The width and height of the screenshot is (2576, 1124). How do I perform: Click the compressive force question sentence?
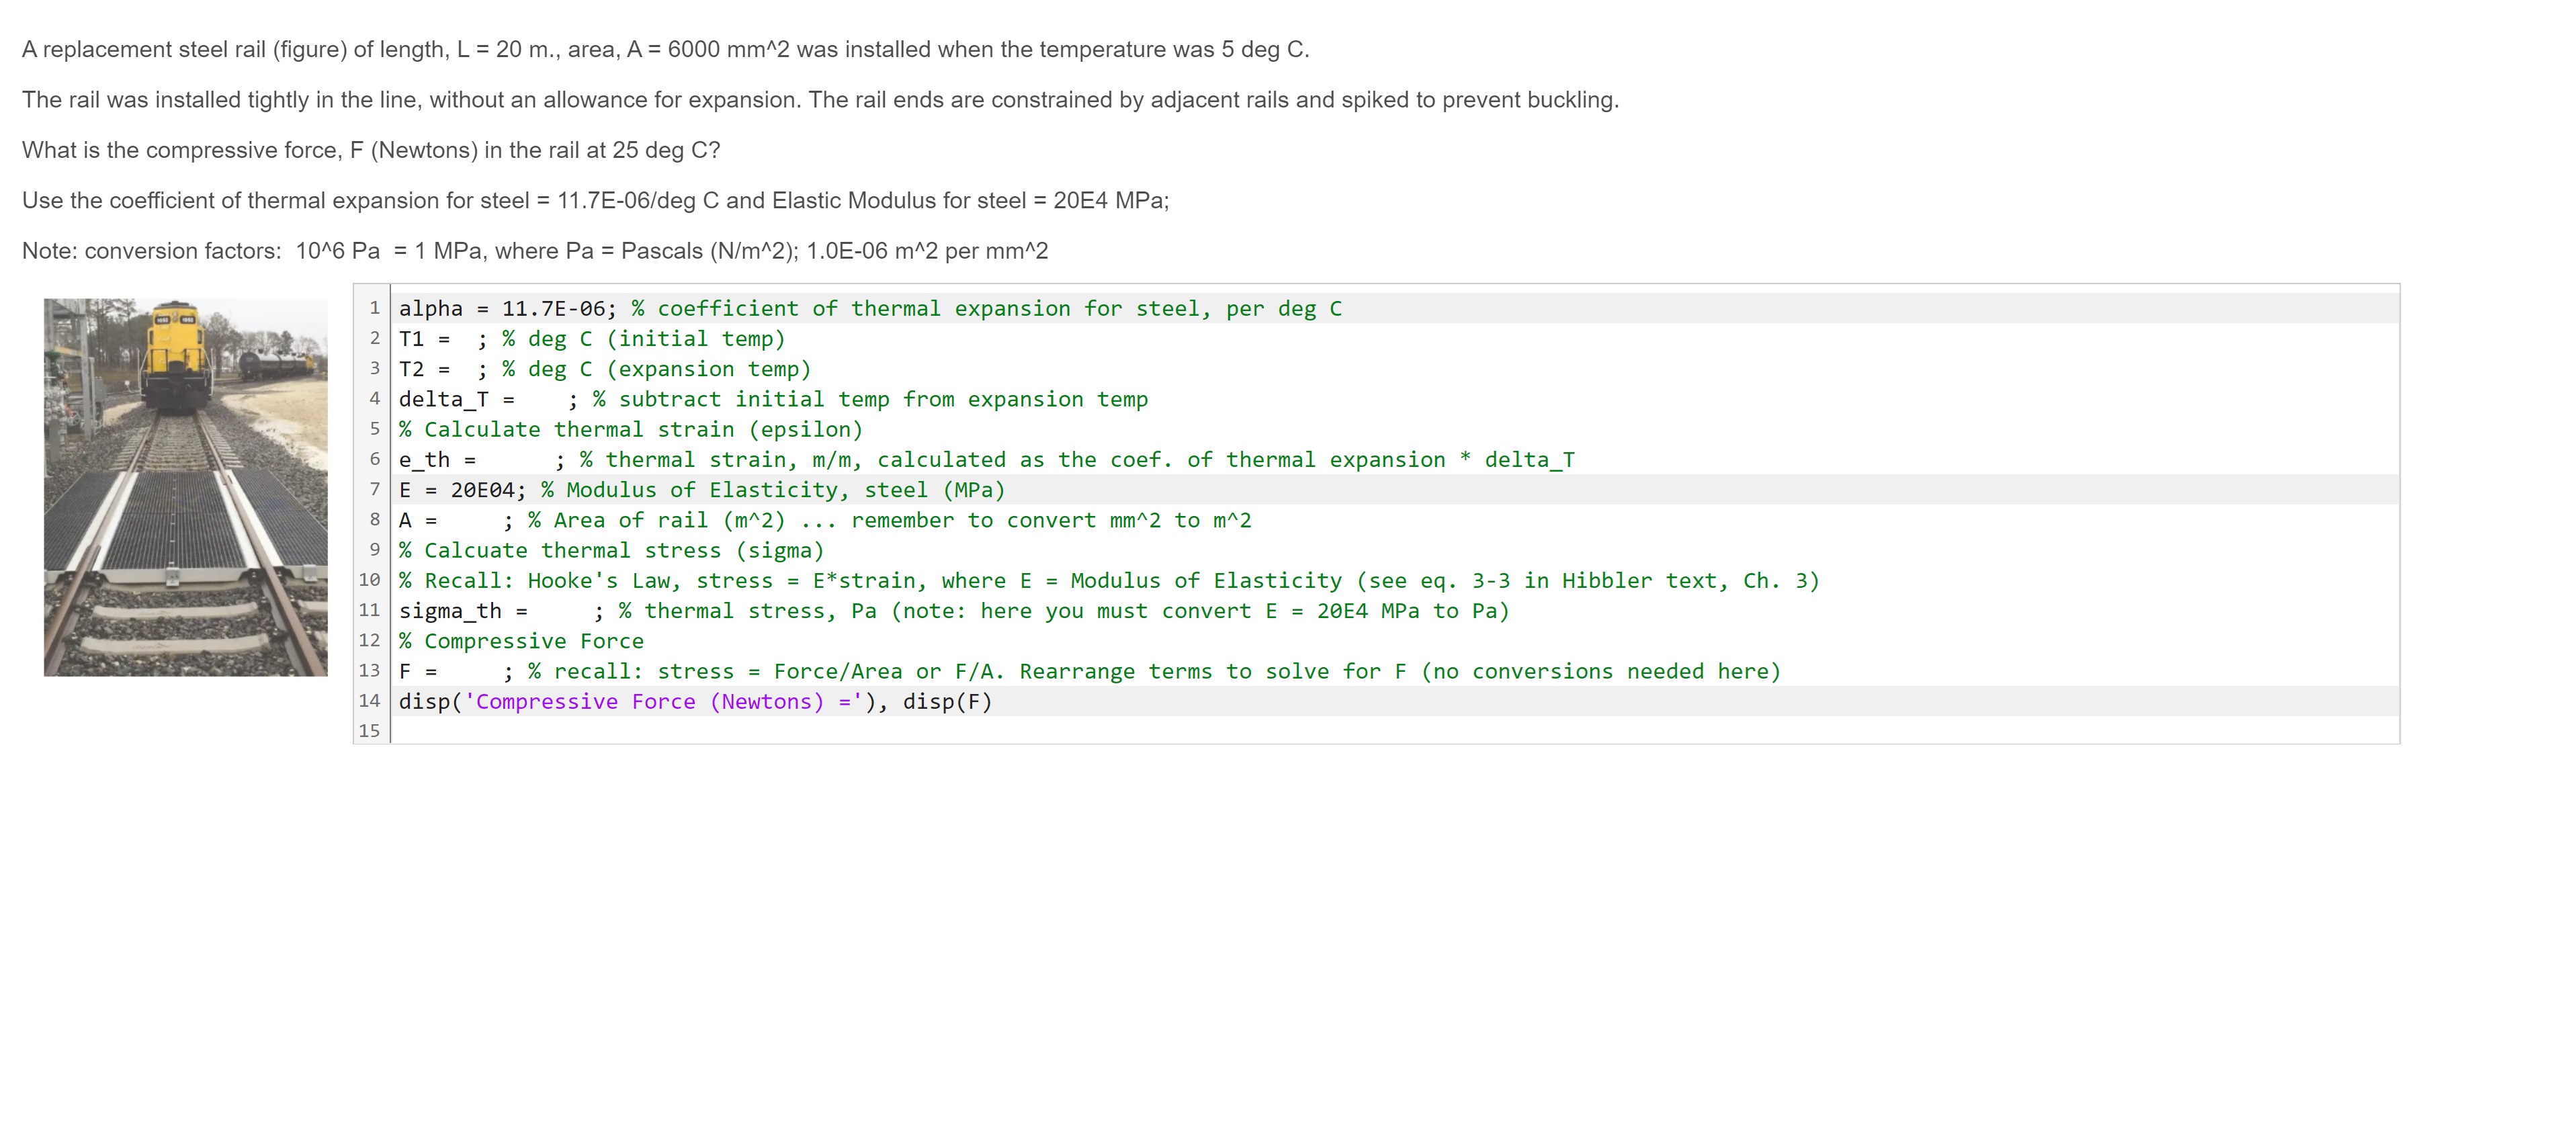tap(371, 150)
